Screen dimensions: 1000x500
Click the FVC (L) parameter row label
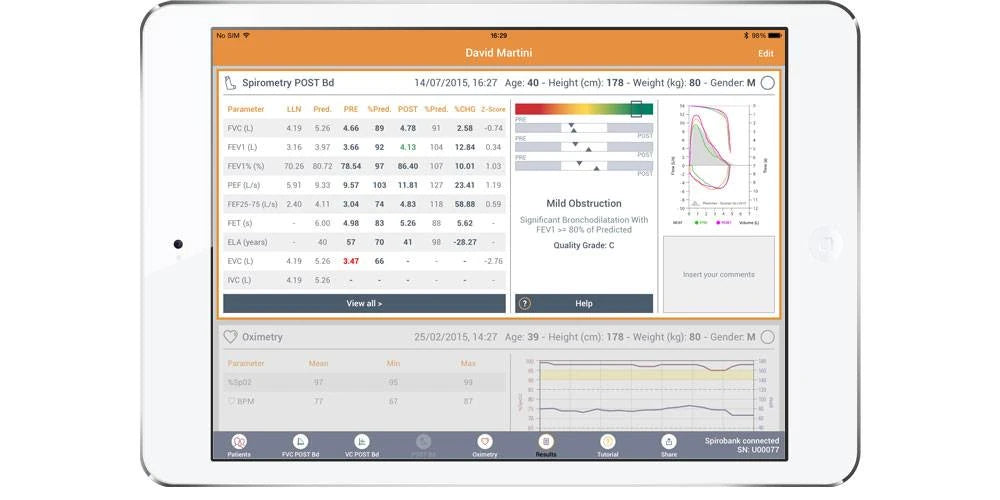tap(240, 128)
